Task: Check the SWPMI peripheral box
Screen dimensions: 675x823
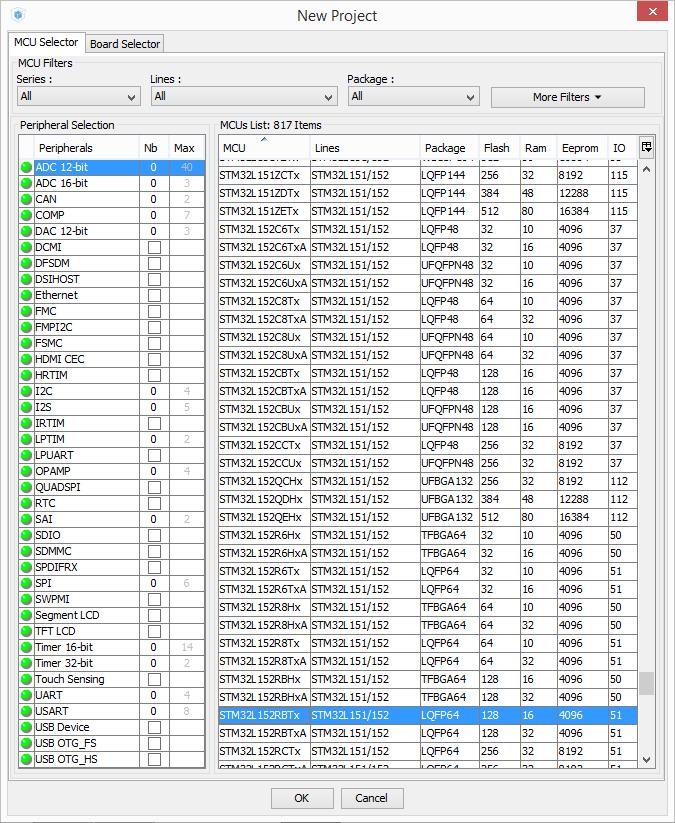Action: [154, 599]
